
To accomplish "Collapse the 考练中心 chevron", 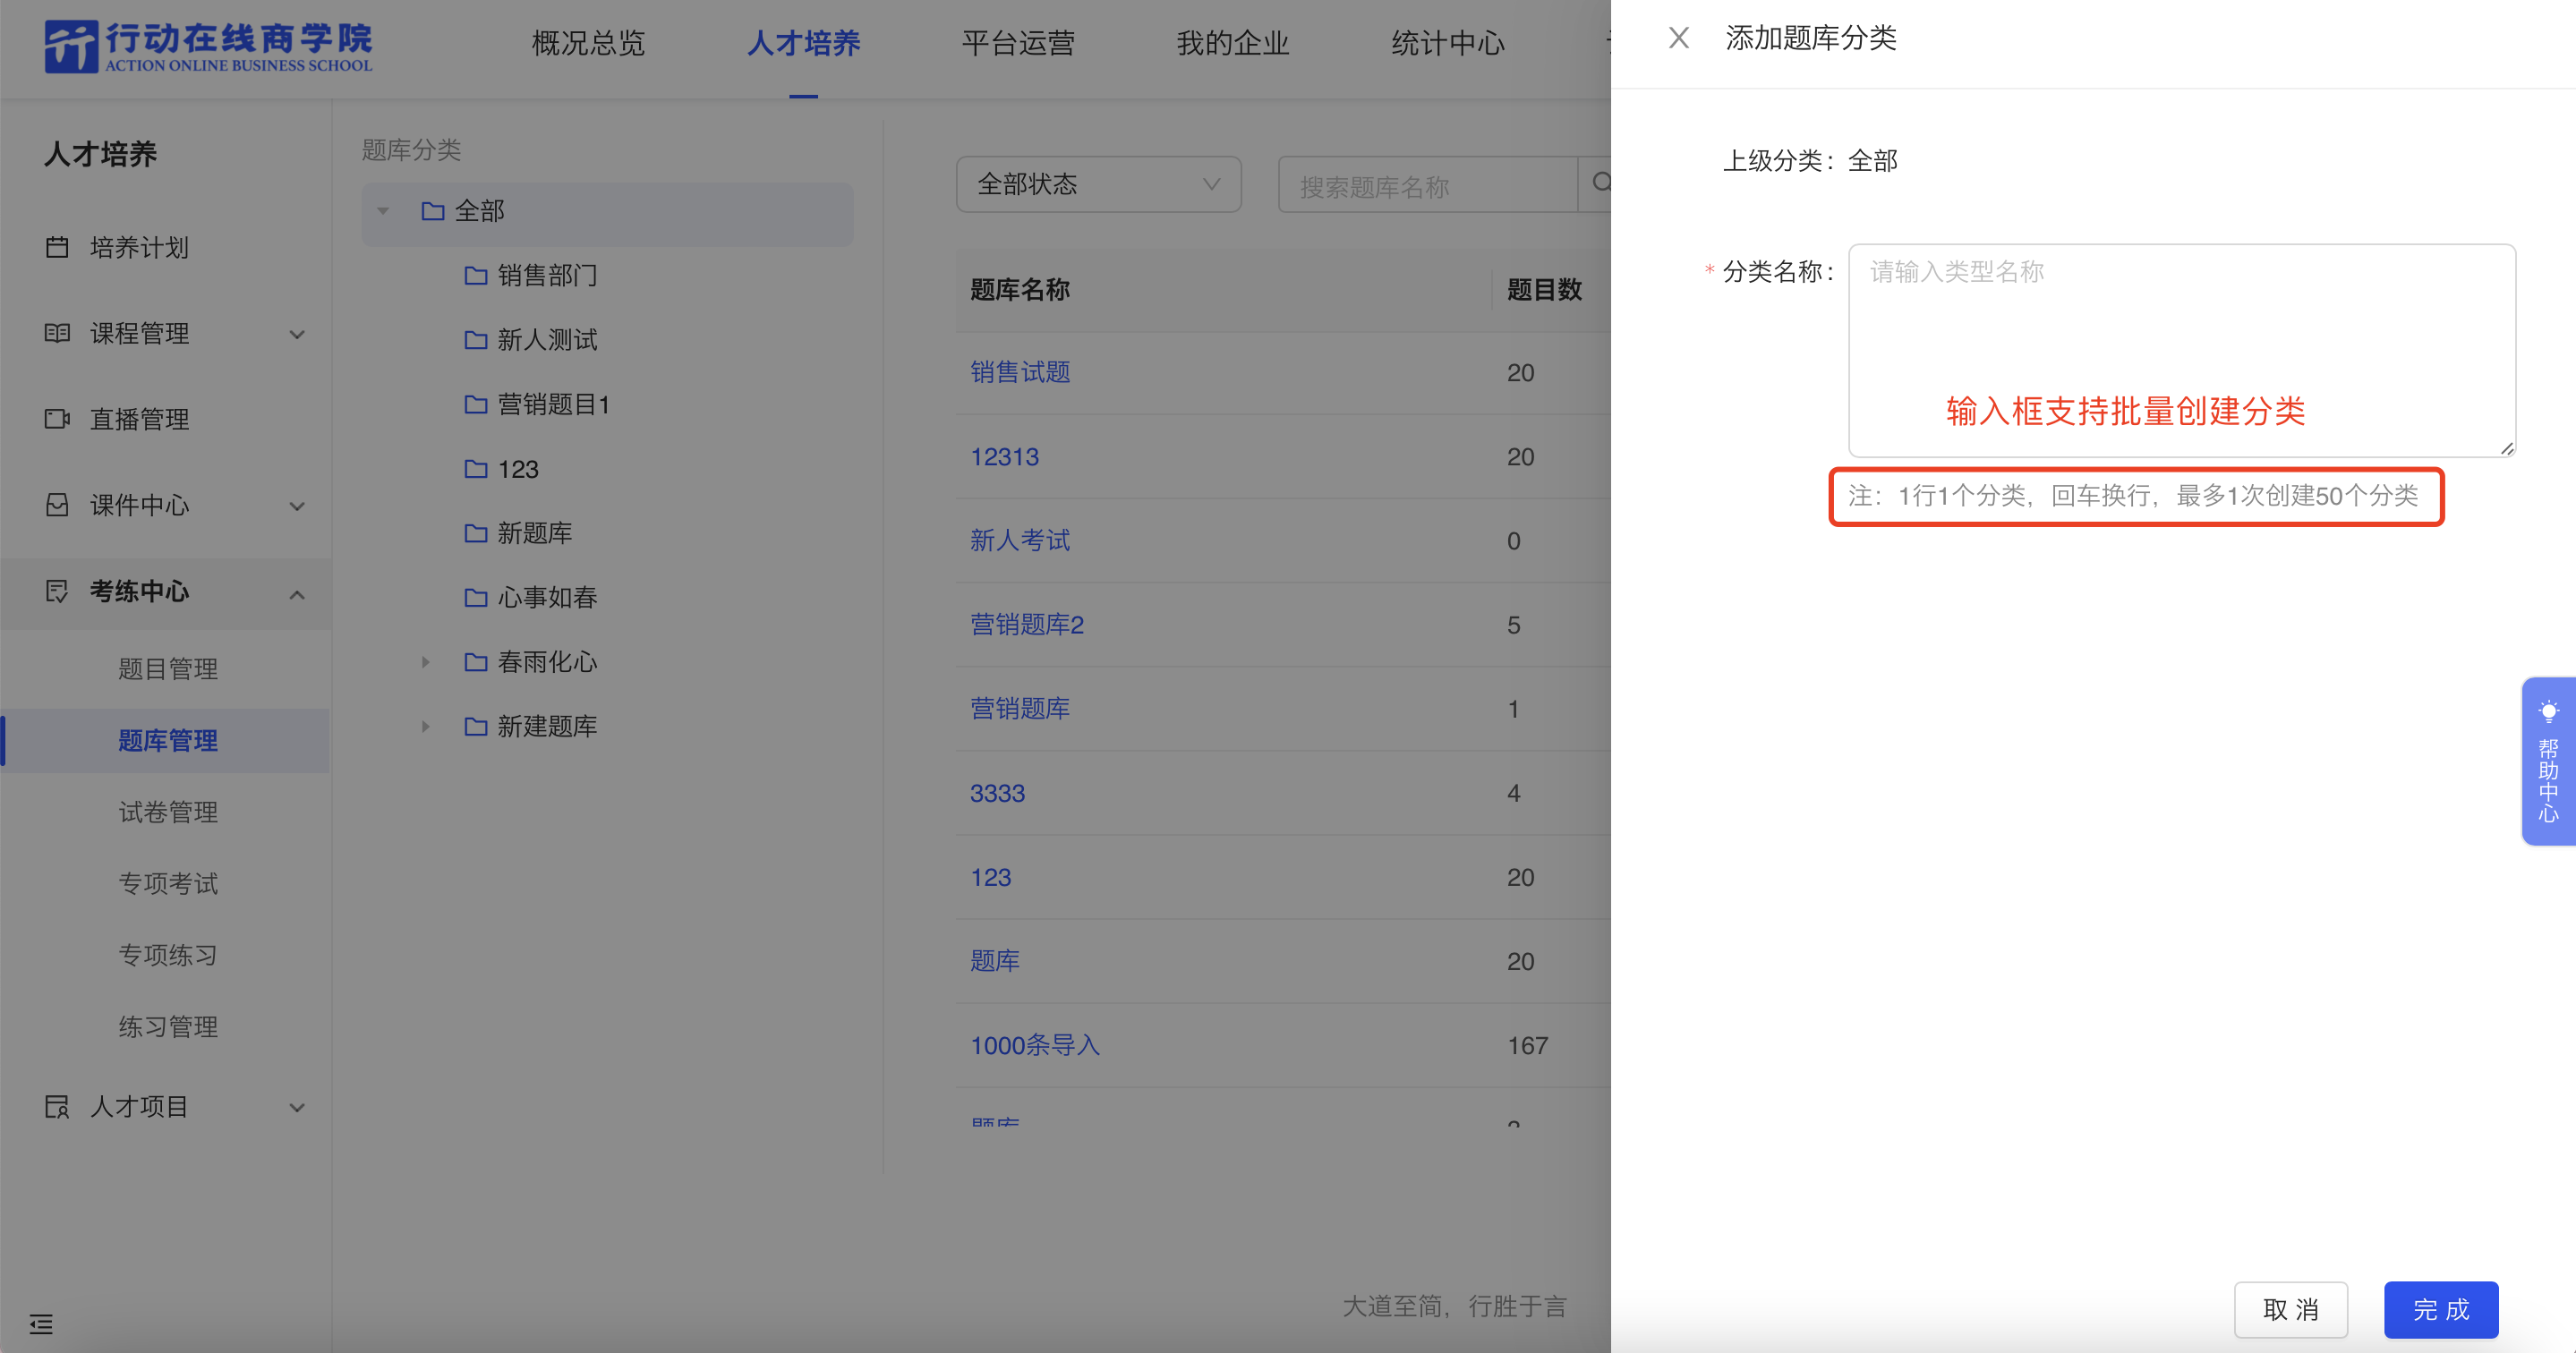I will pyautogui.click(x=297, y=594).
